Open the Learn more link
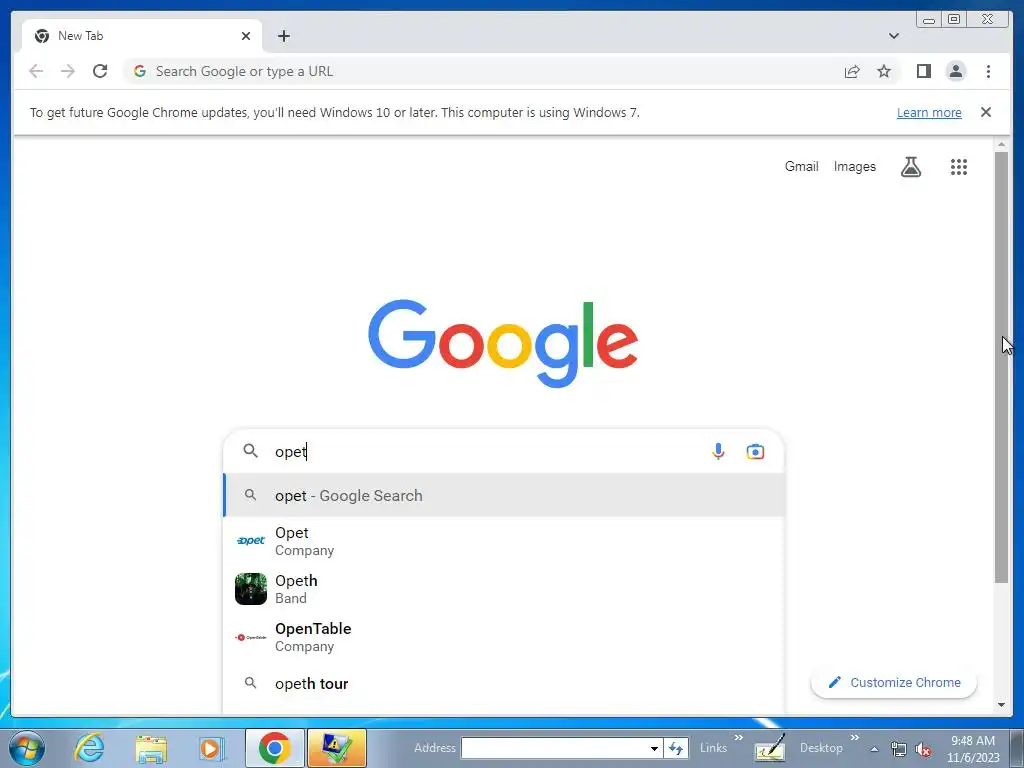 pos(929,112)
